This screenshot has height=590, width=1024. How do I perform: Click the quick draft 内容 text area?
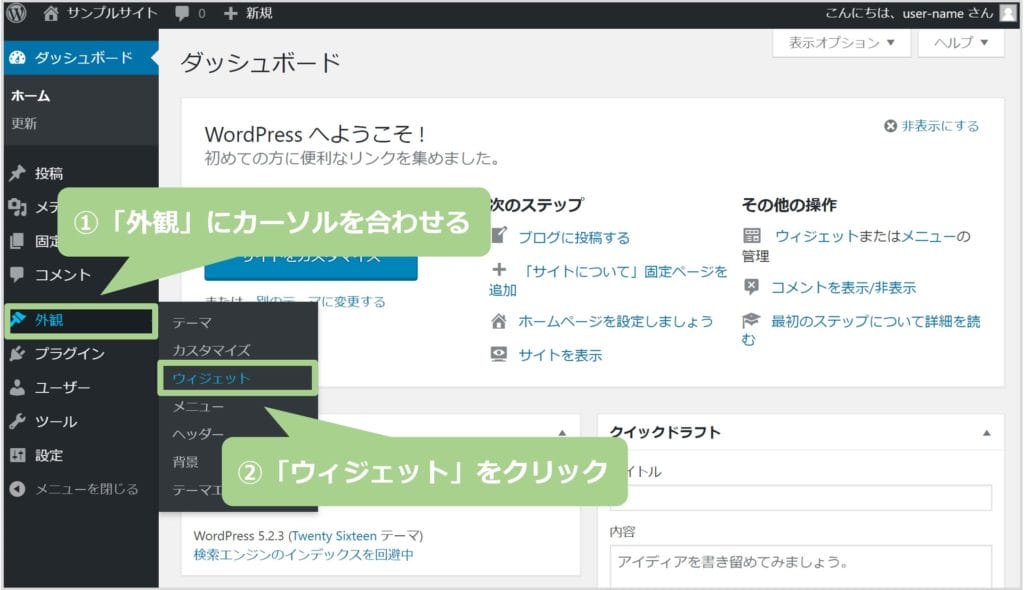[x=801, y=566]
